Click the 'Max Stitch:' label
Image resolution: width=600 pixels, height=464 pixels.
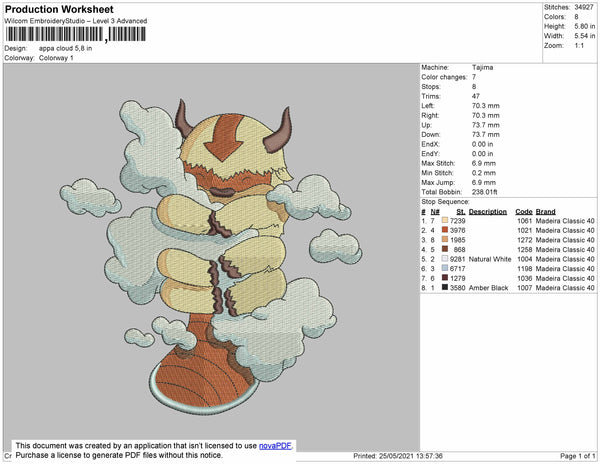[438, 163]
